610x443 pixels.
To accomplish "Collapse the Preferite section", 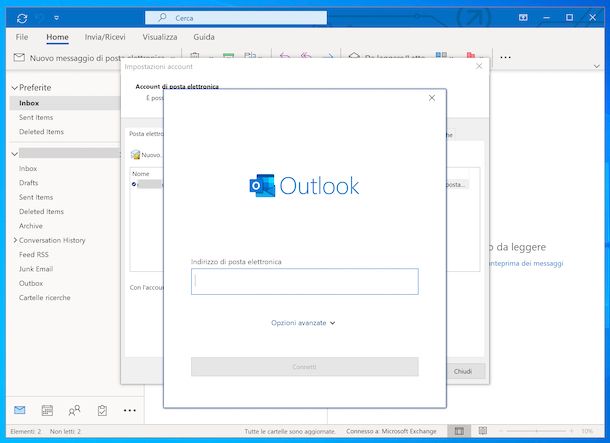I will point(14,88).
